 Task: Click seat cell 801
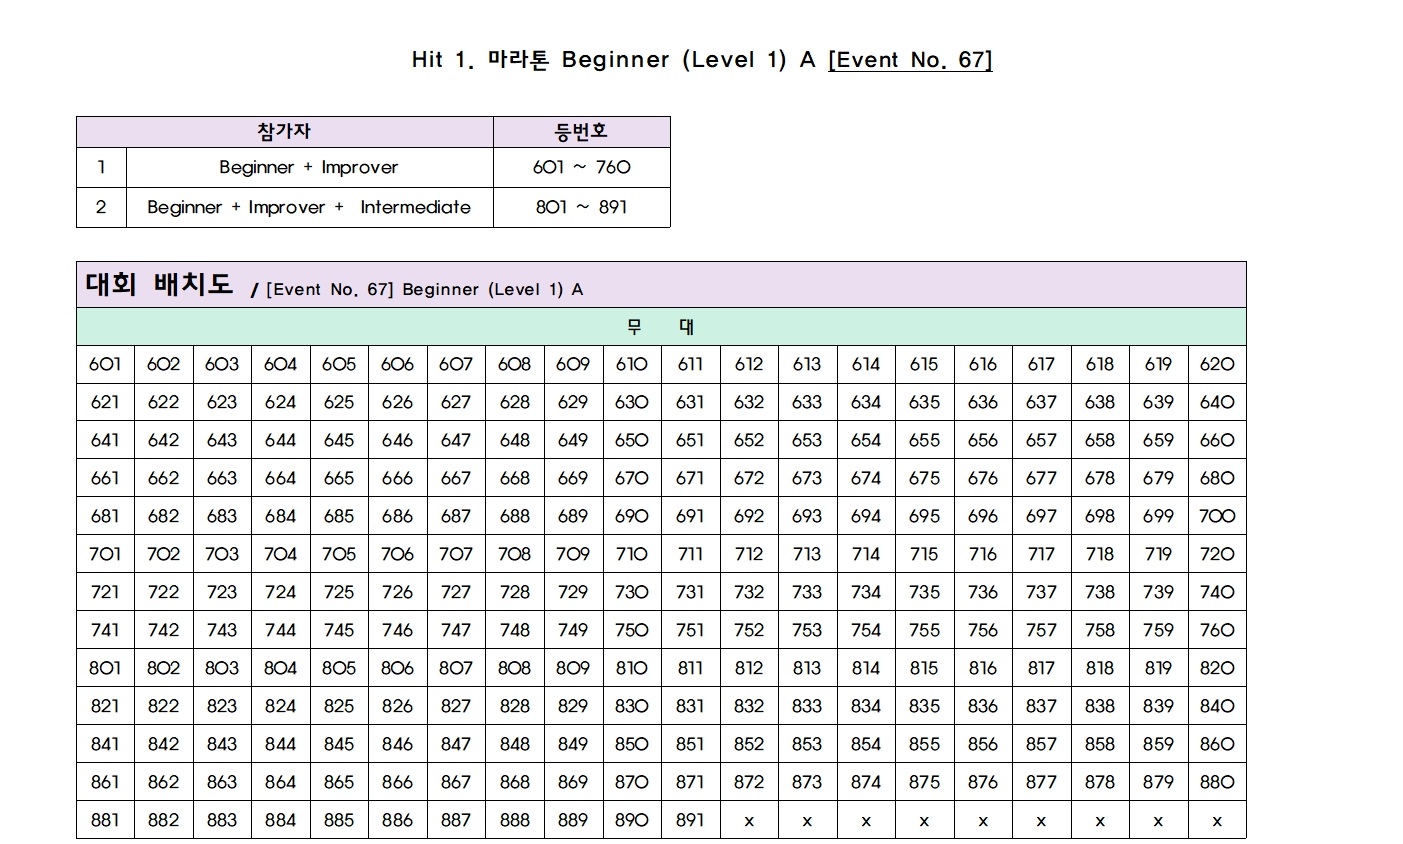[105, 669]
